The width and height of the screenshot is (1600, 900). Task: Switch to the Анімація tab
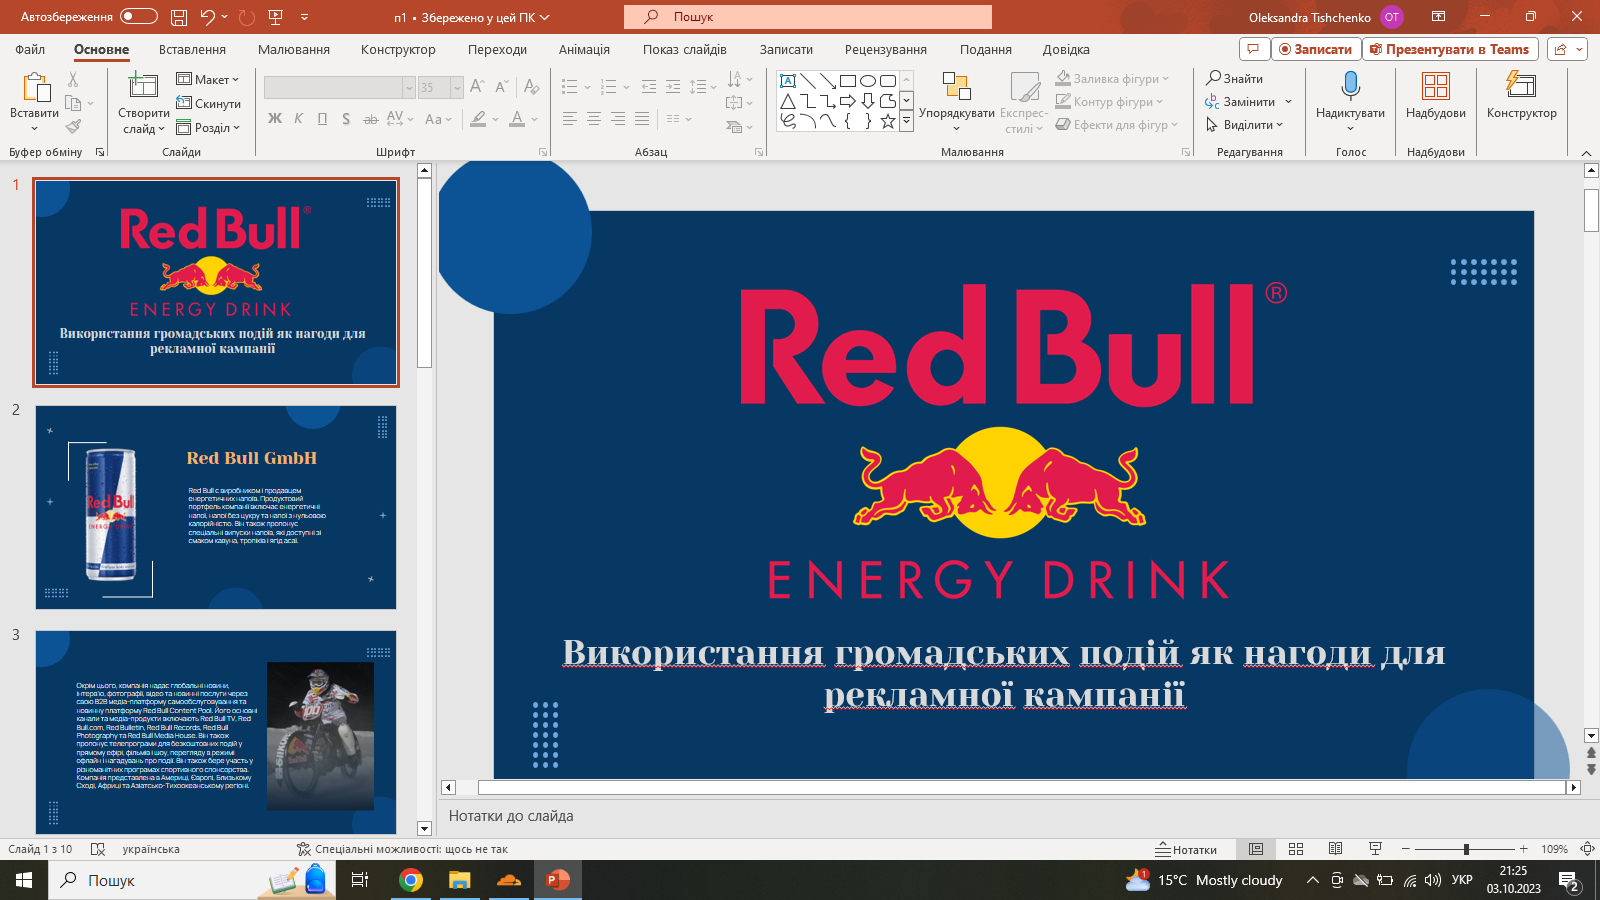584,49
